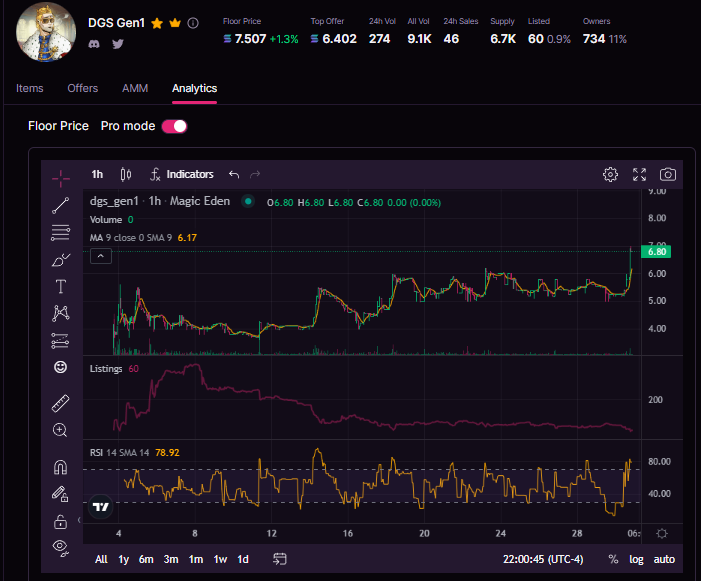Open the emoji icons tool
701x581 pixels.
click(60, 367)
